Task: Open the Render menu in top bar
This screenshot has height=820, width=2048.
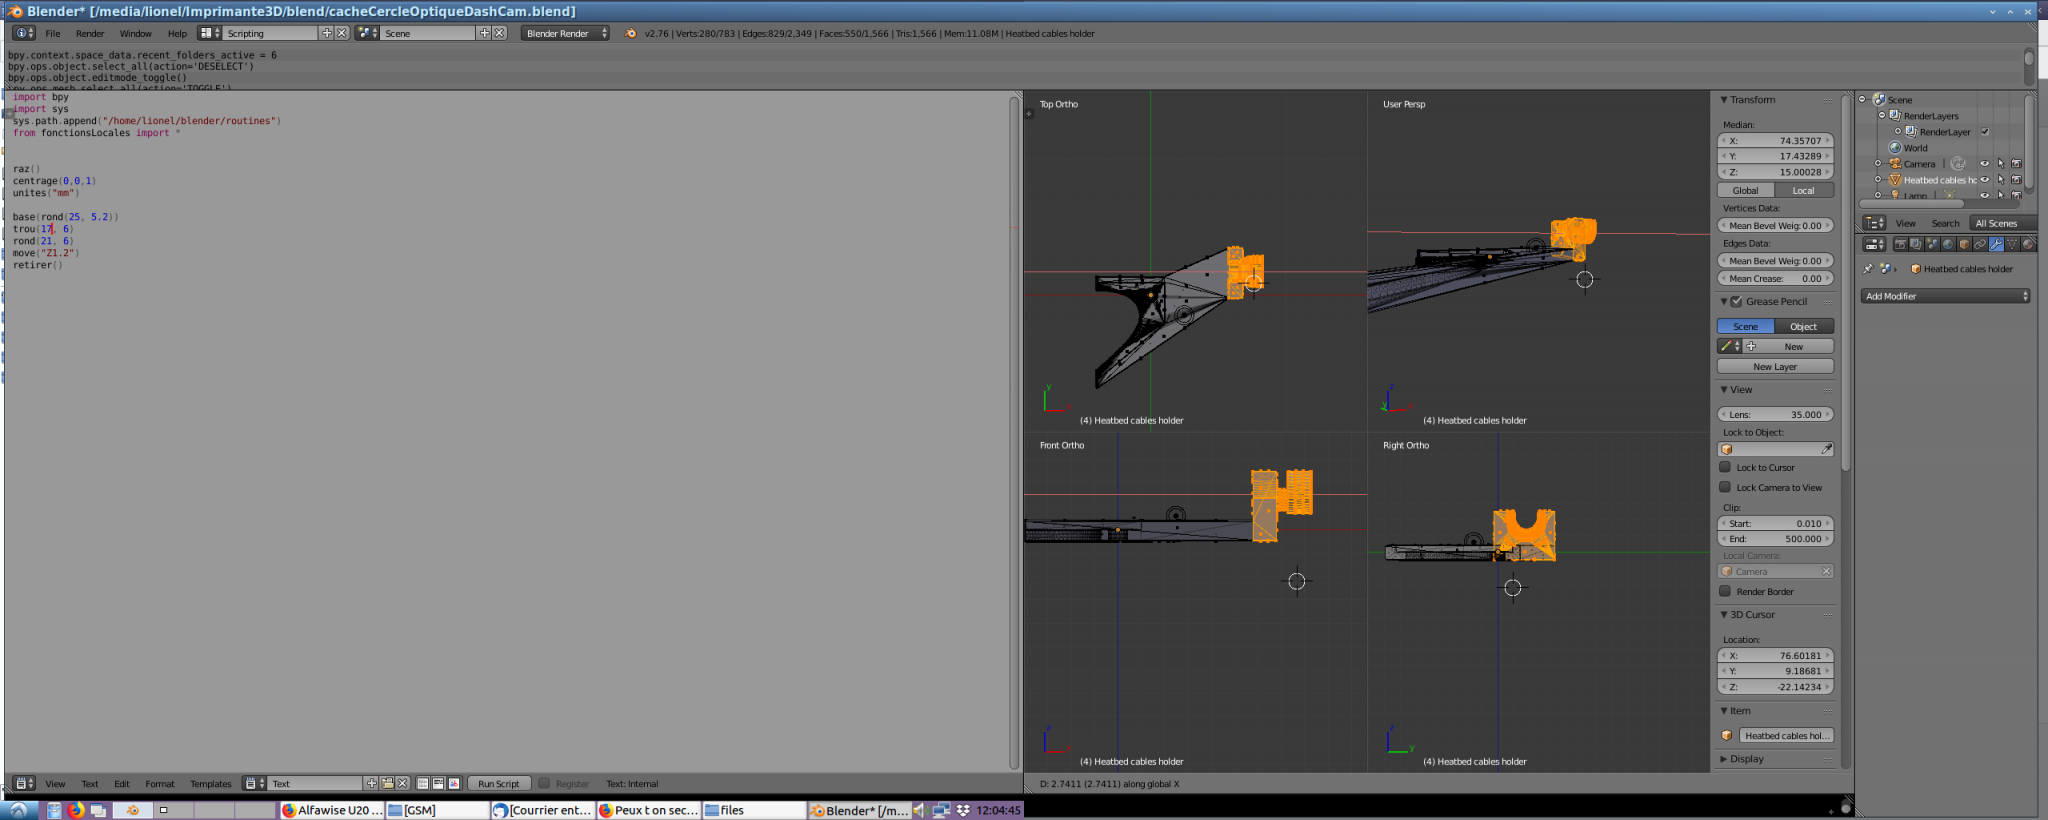Action: [x=90, y=33]
